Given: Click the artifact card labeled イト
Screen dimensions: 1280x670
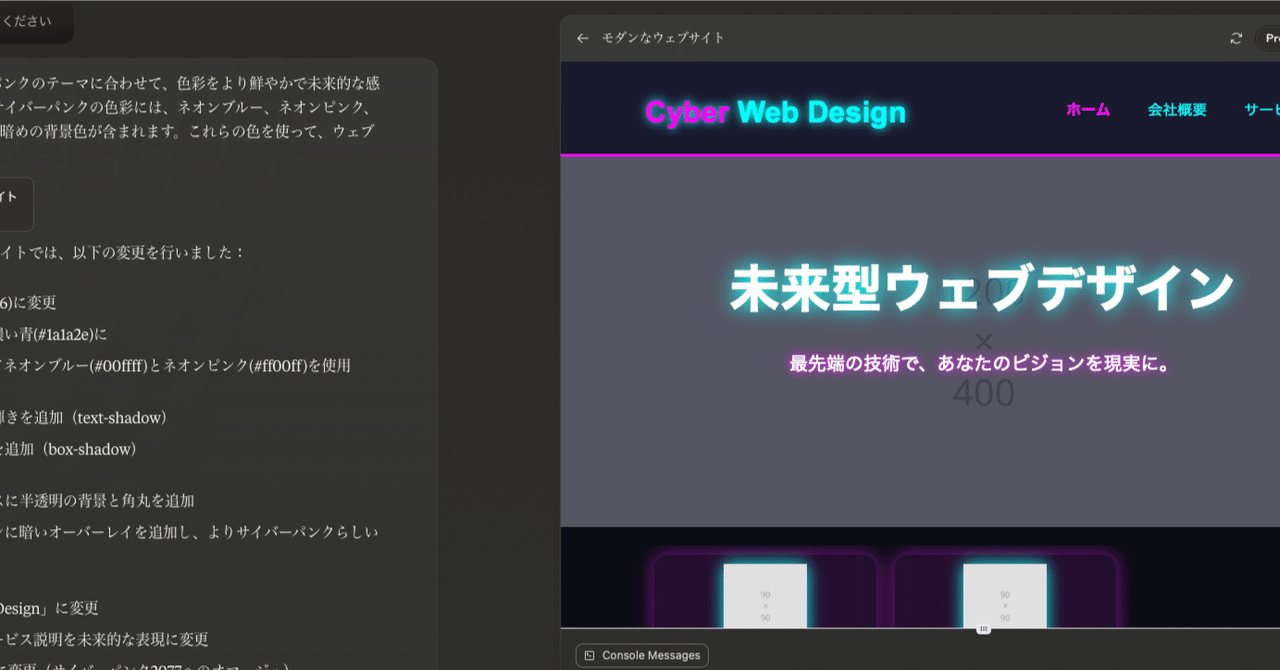Looking at the screenshot, I should (16, 204).
